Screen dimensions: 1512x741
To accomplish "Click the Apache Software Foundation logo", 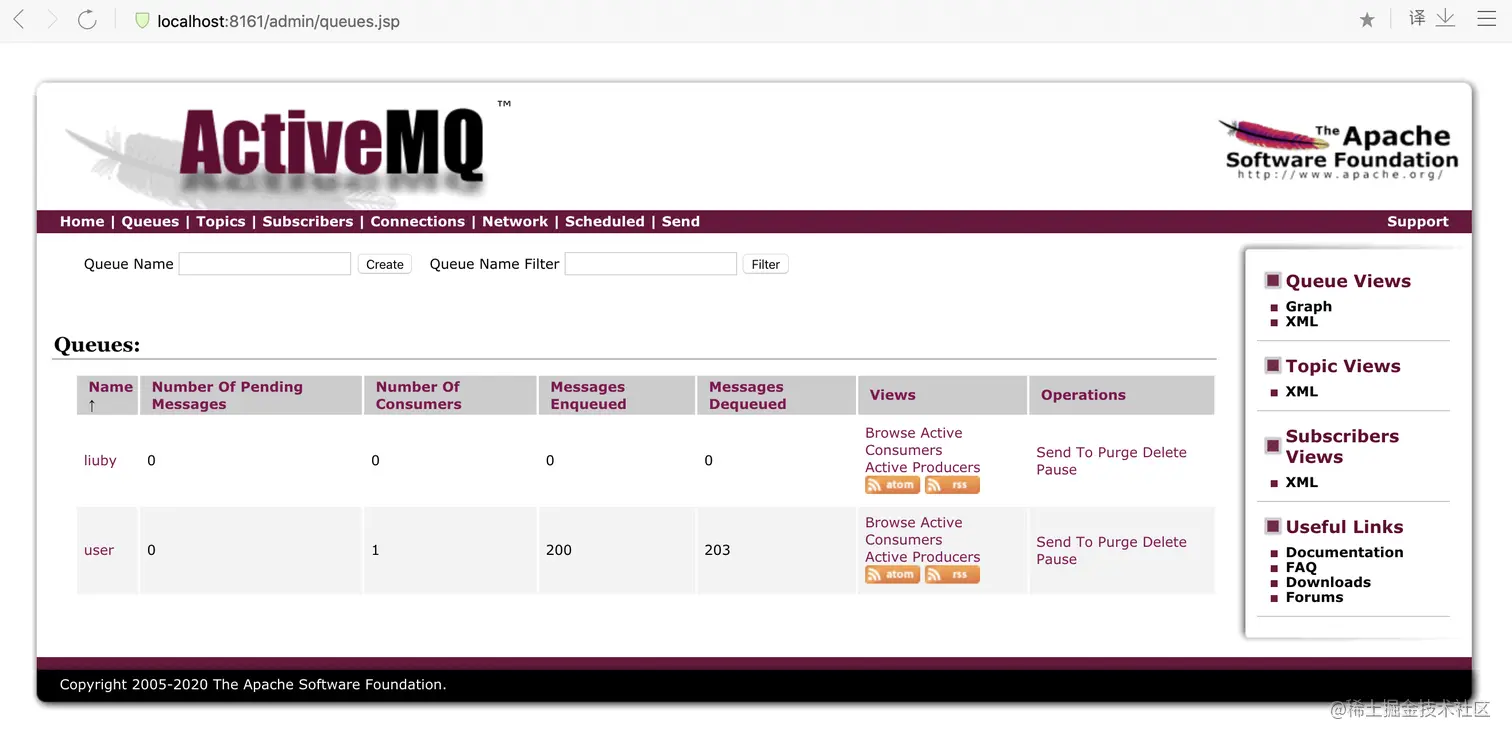I will [1338, 150].
